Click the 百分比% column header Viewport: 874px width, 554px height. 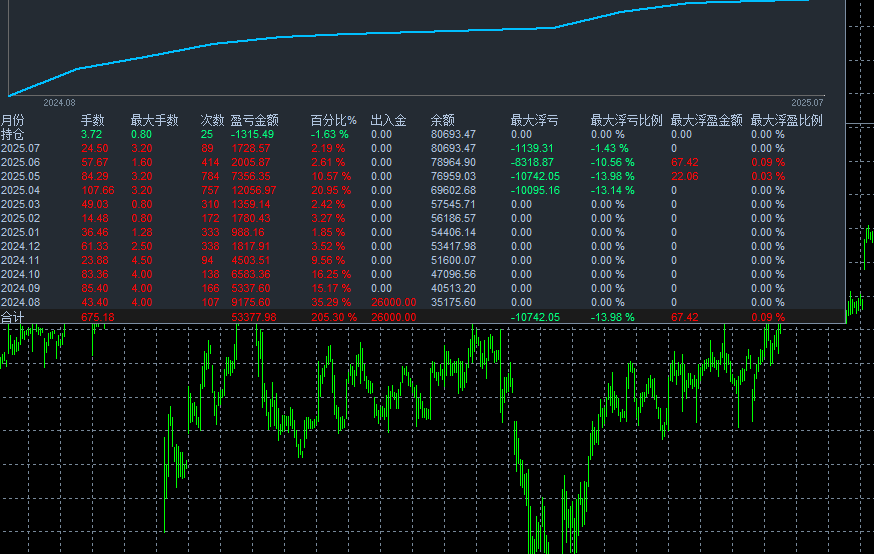pos(333,120)
